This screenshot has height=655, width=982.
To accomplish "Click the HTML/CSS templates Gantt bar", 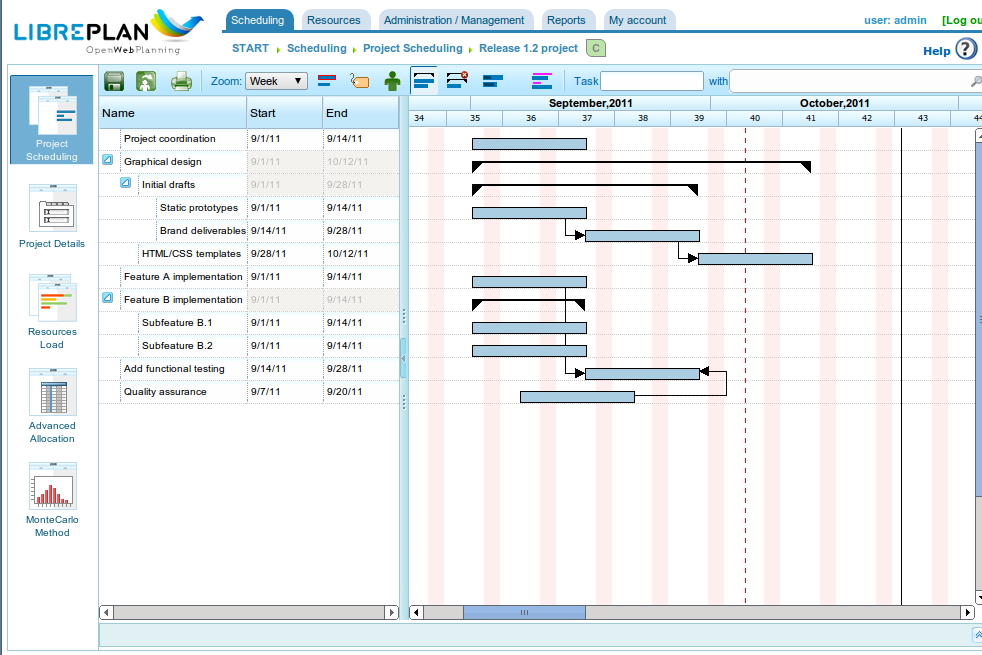I will pos(755,259).
